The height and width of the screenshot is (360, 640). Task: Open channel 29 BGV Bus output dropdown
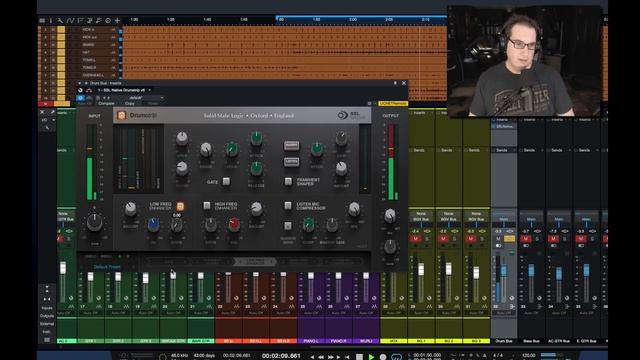(421, 219)
